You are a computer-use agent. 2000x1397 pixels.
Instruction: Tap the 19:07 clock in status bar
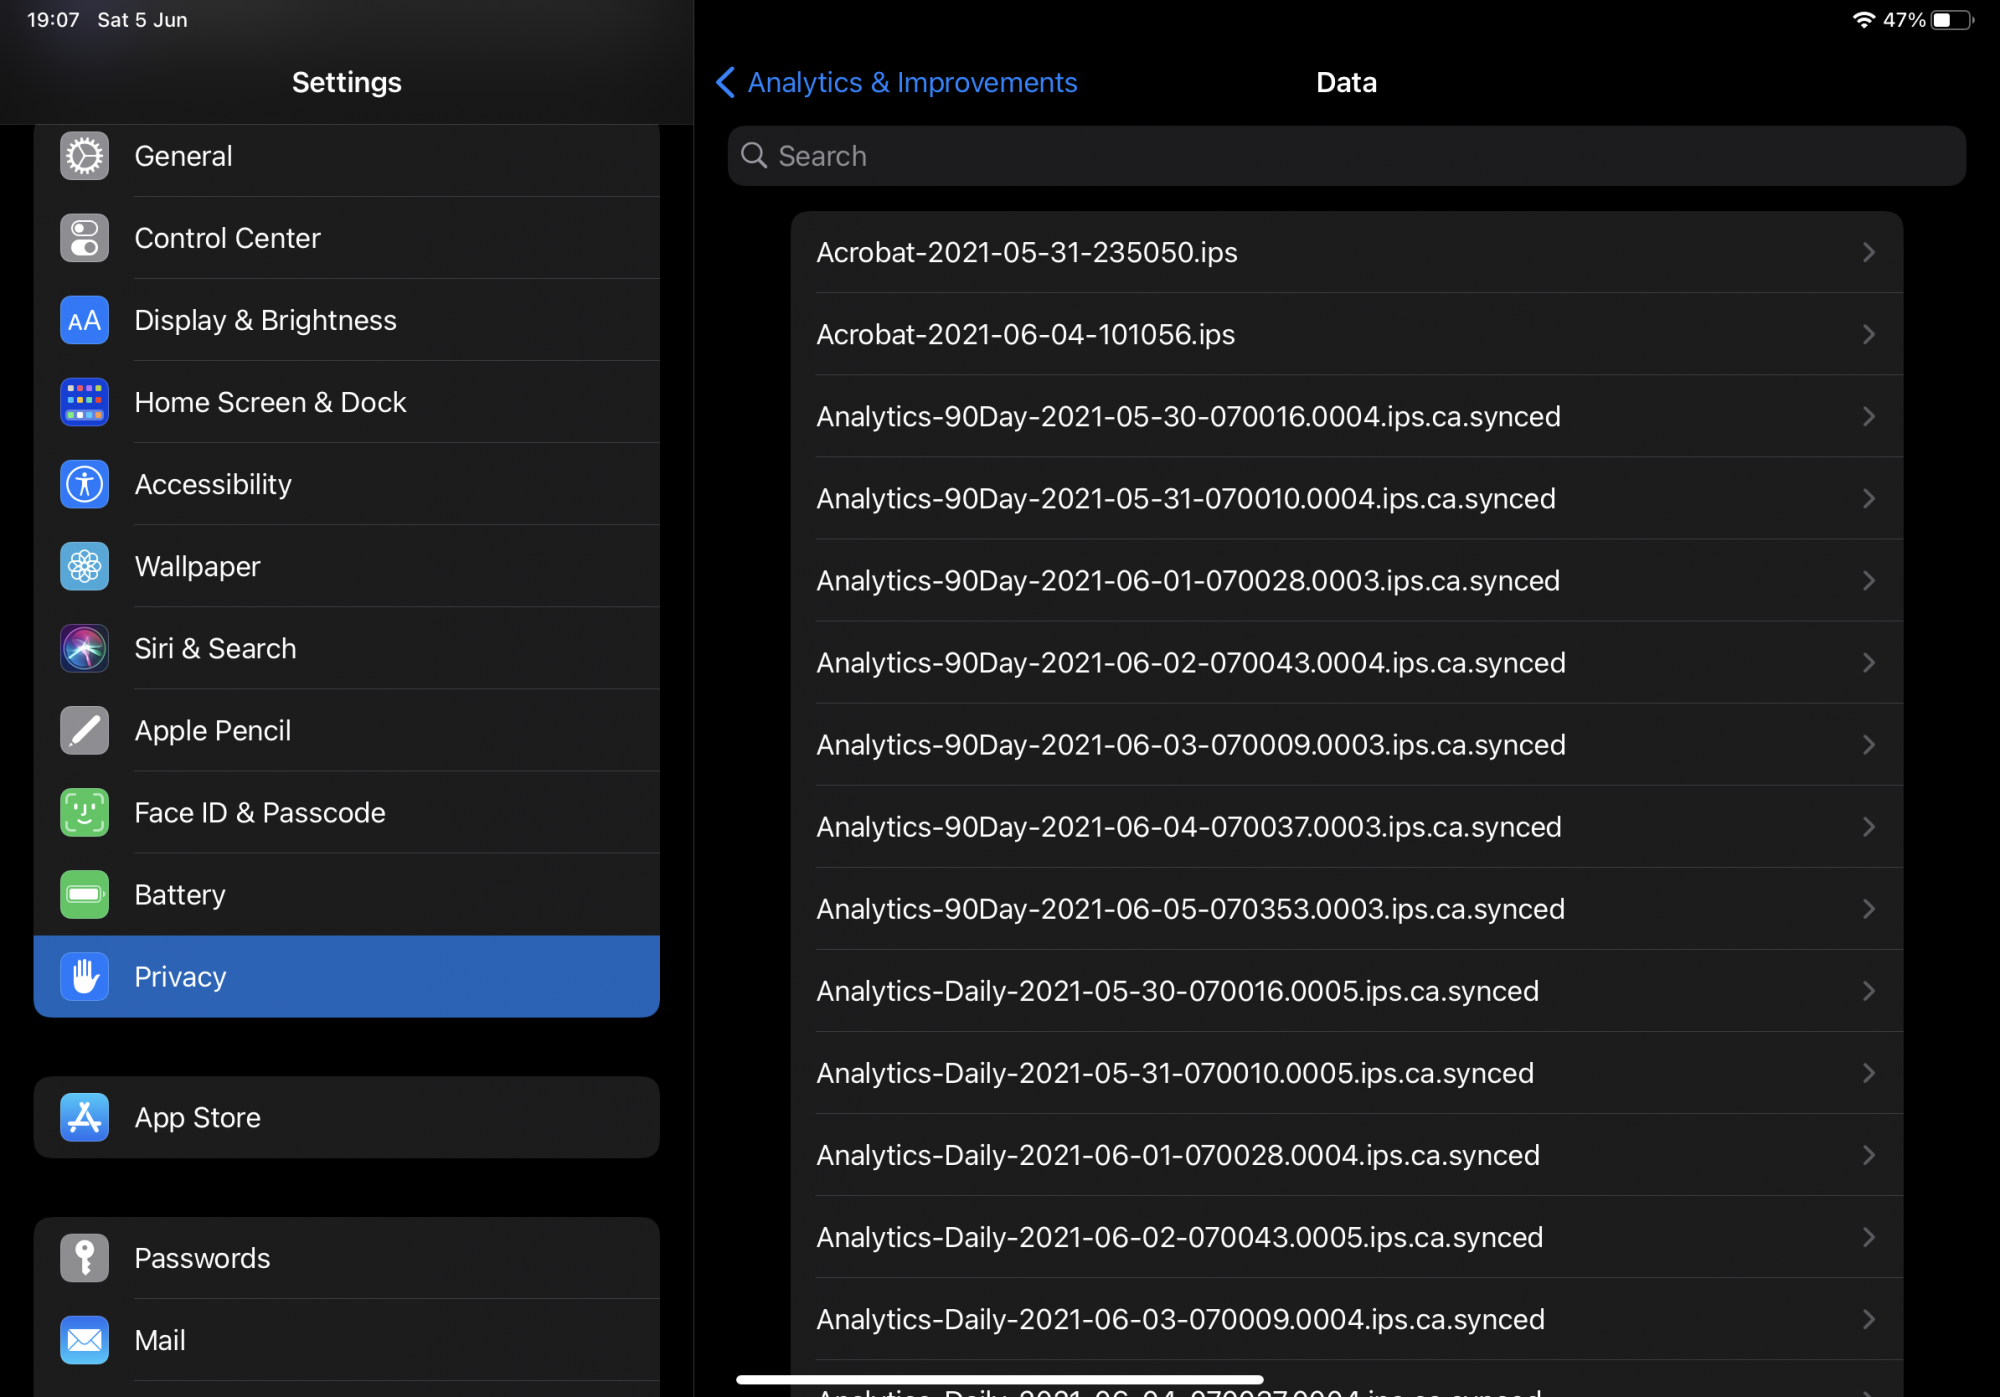pos(53,20)
